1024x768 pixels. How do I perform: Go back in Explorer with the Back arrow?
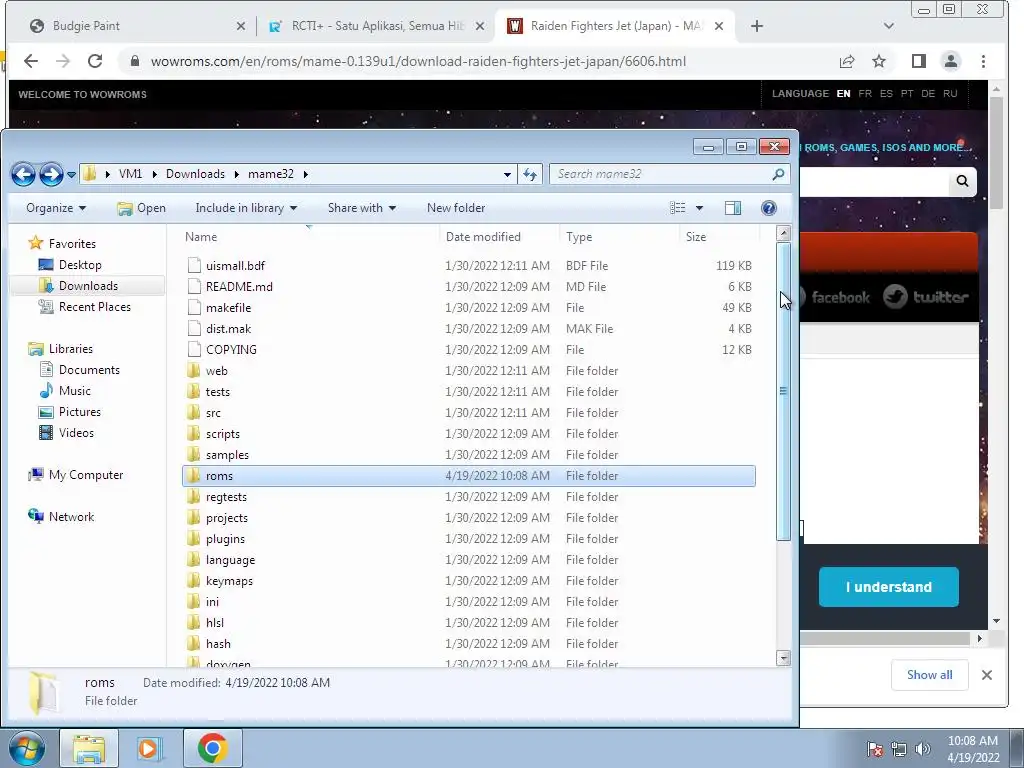pos(24,174)
